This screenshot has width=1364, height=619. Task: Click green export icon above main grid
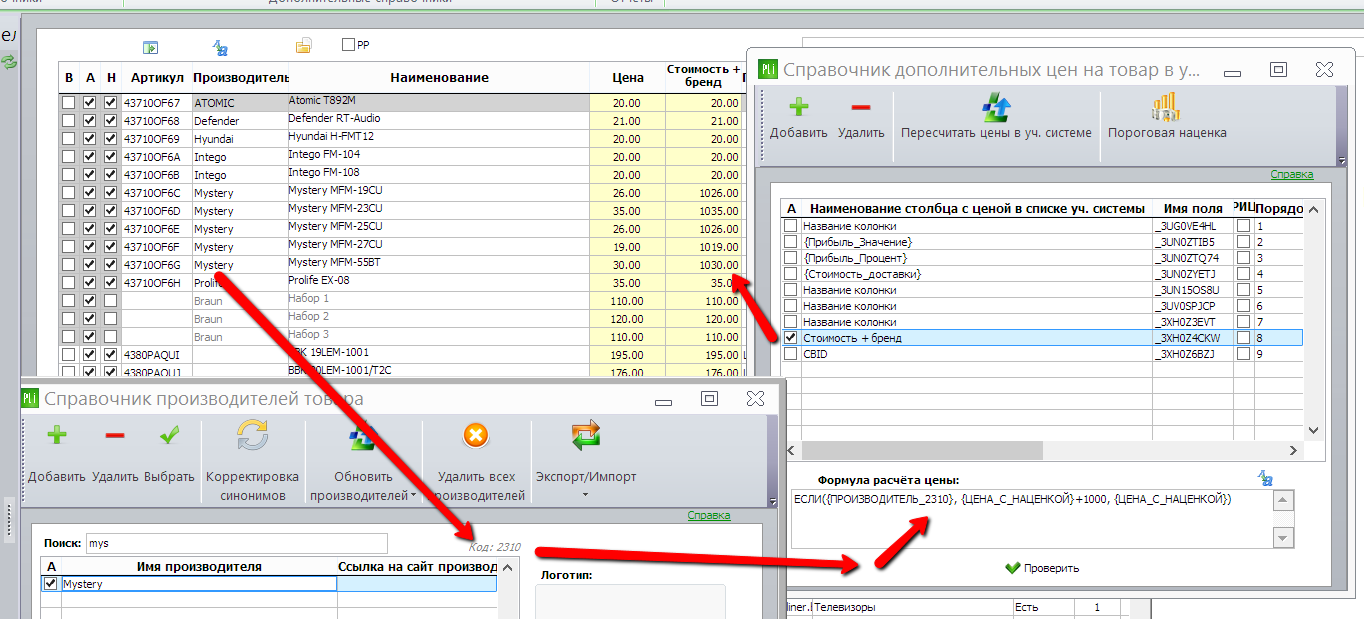pyautogui.click(x=150, y=46)
